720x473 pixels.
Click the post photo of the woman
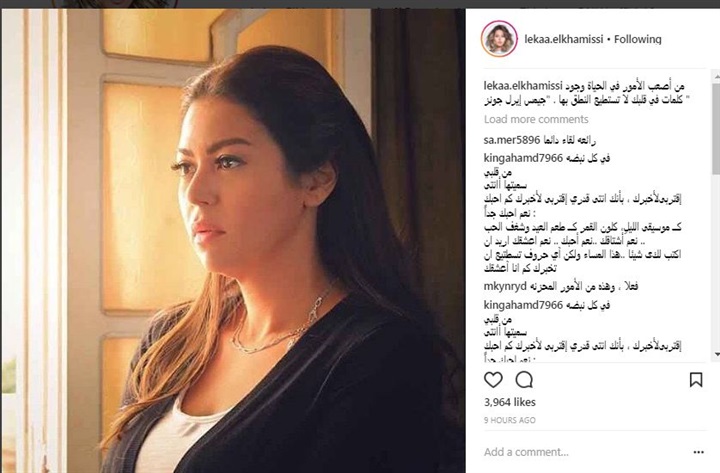click(x=233, y=241)
